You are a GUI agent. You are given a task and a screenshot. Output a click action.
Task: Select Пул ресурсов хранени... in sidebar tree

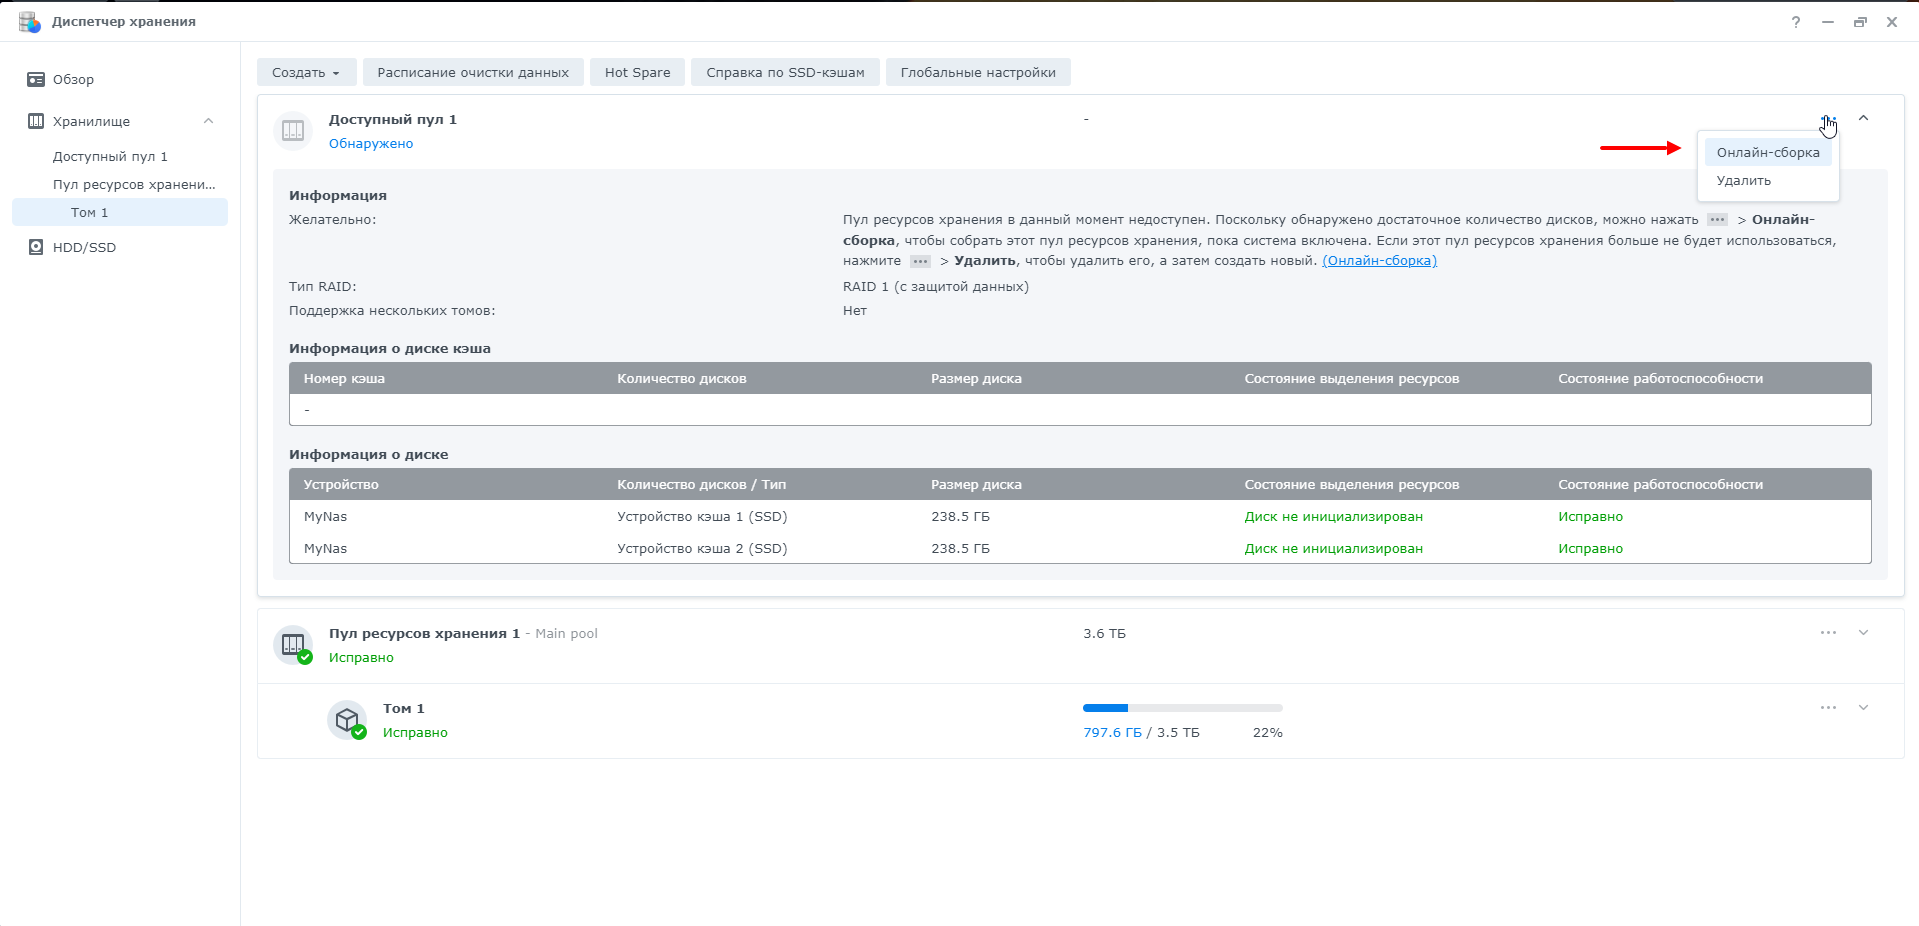[x=134, y=184]
